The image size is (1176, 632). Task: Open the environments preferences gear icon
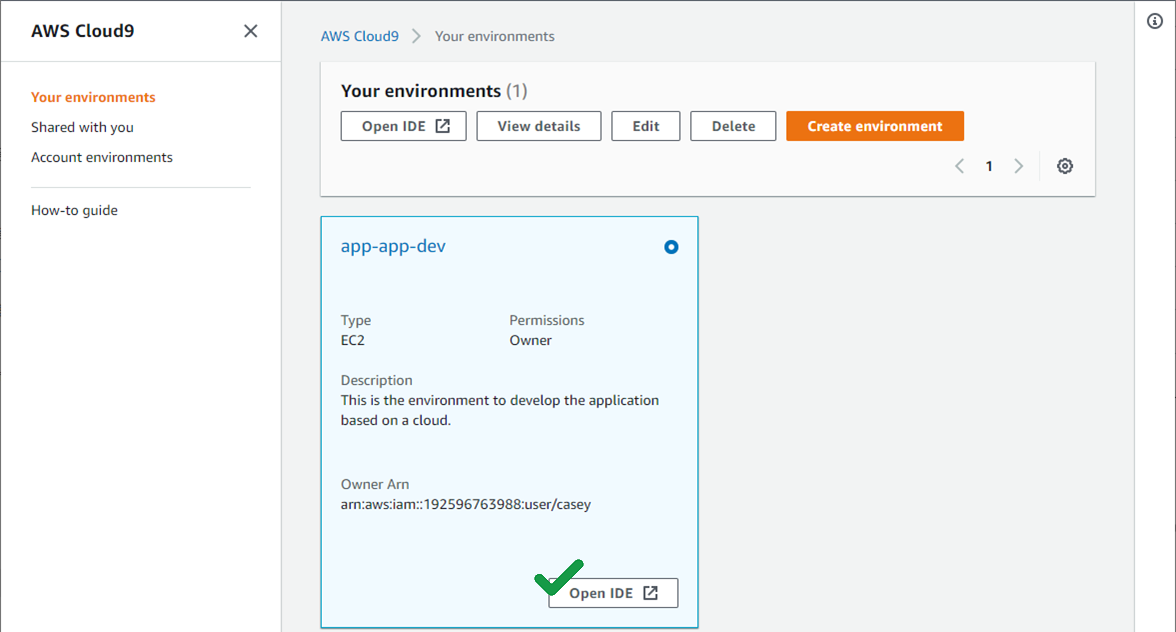1065,166
